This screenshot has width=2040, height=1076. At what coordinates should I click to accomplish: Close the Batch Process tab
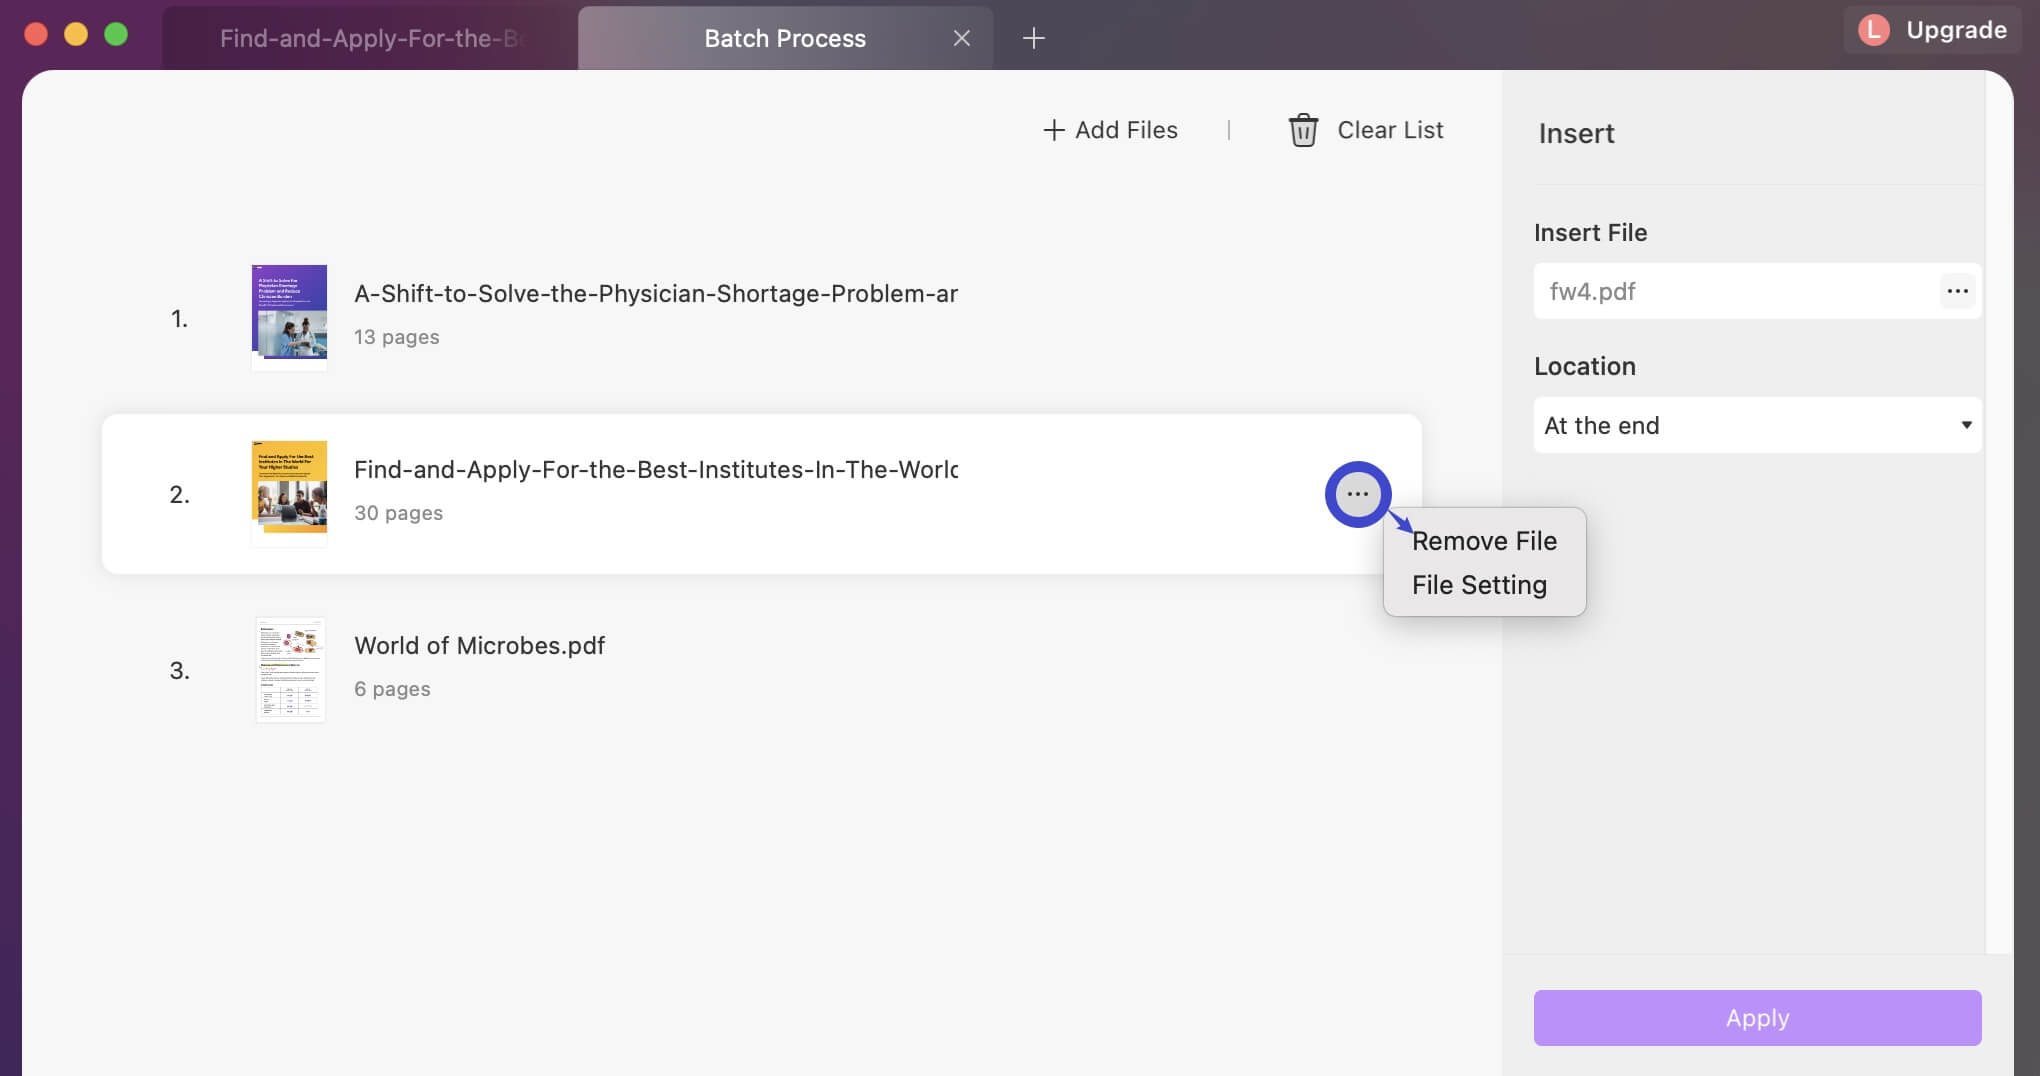tap(961, 38)
